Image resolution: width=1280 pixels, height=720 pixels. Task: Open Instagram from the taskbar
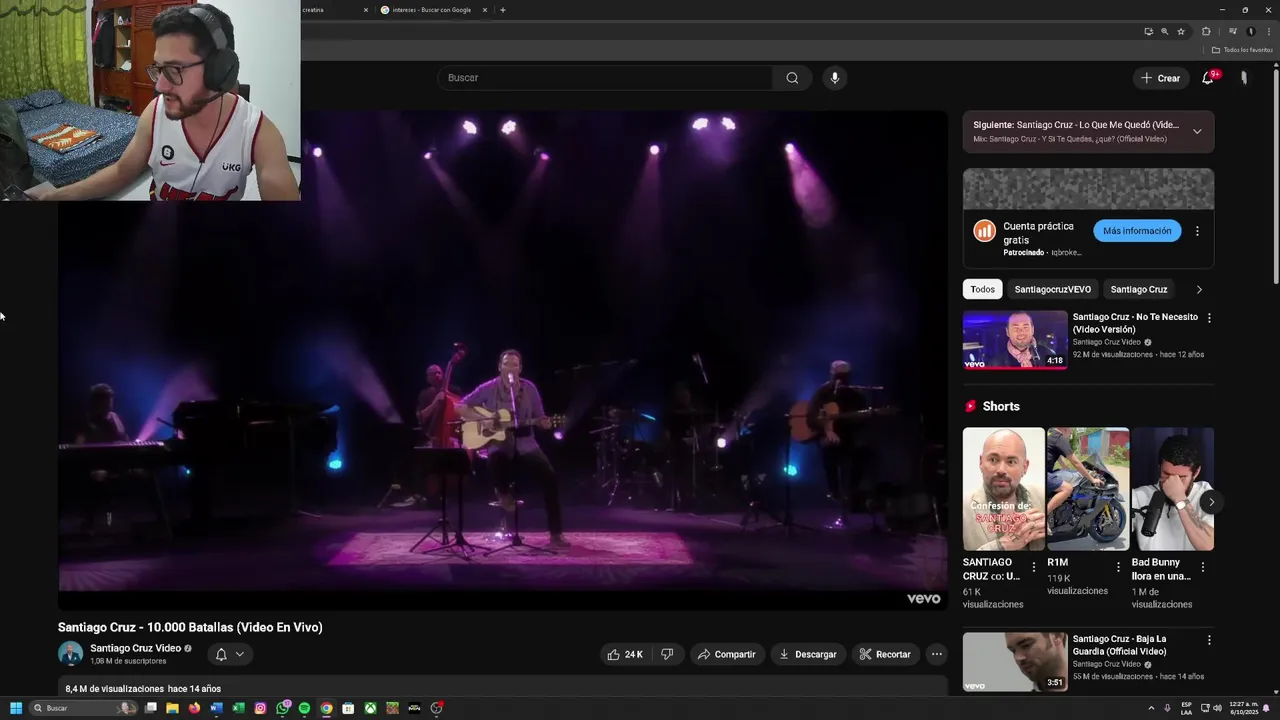(x=260, y=708)
